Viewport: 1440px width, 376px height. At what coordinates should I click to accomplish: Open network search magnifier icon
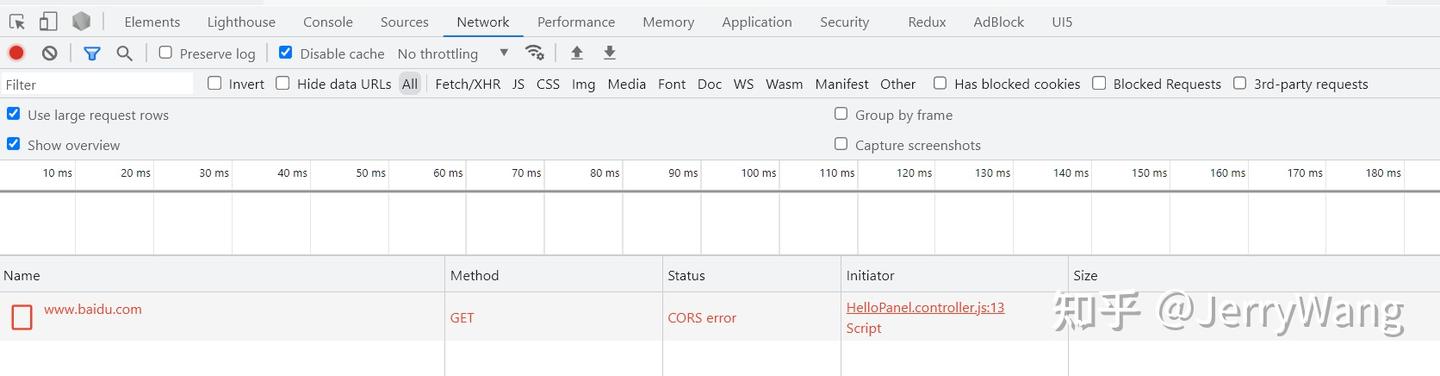(124, 53)
